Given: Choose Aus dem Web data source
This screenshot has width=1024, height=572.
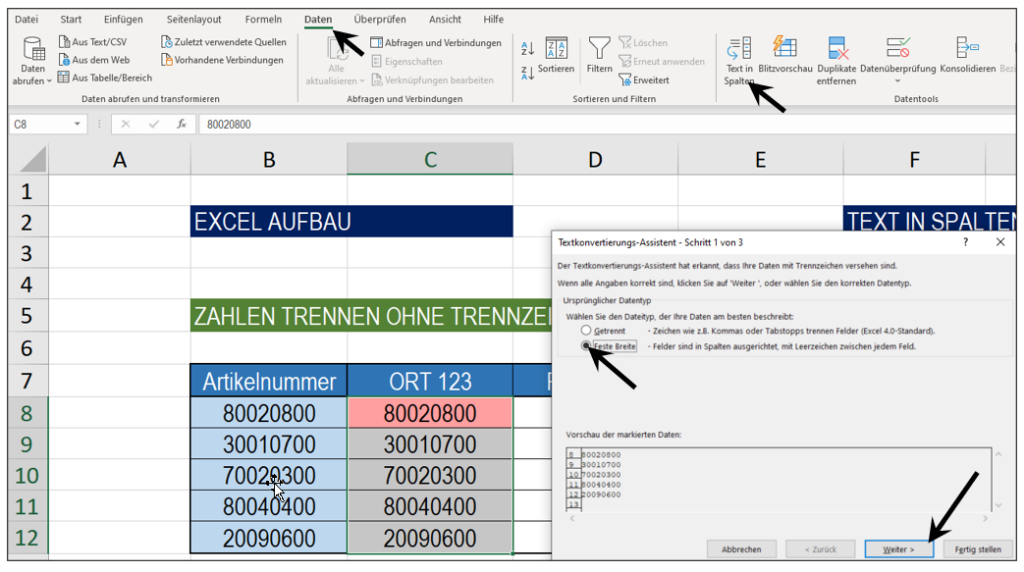Looking at the screenshot, I should tap(93, 59).
